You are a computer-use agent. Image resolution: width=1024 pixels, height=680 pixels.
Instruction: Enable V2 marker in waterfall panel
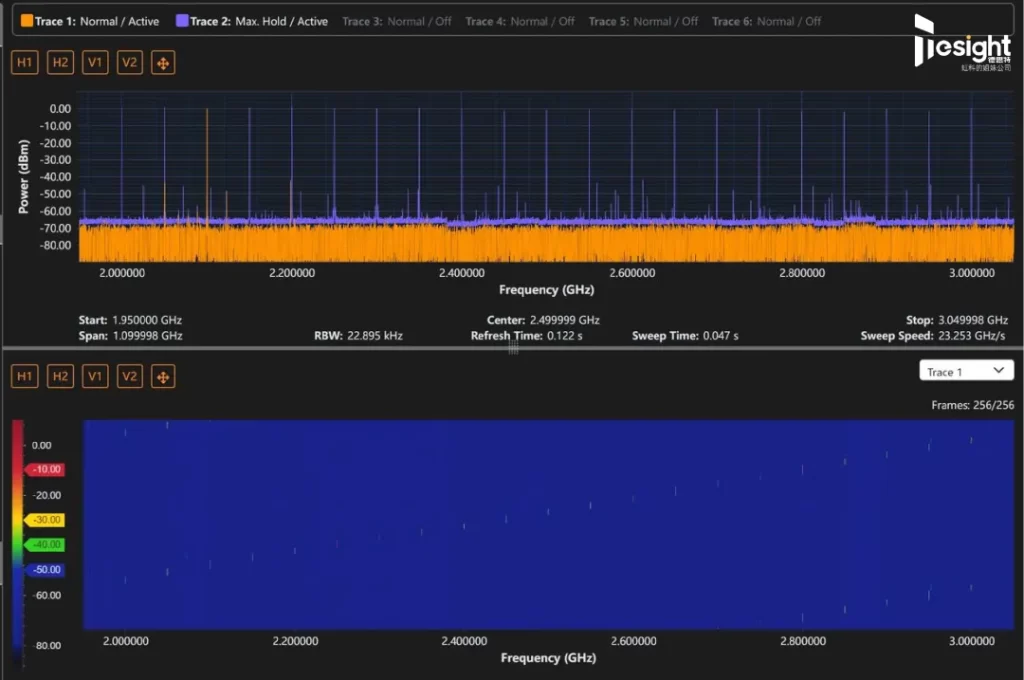[130, 376]
